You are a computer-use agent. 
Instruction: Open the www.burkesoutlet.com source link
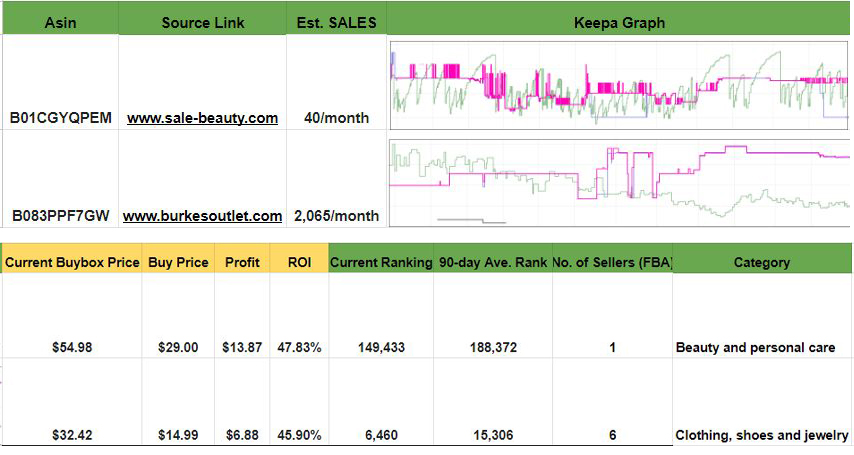(x=202, y=216)
